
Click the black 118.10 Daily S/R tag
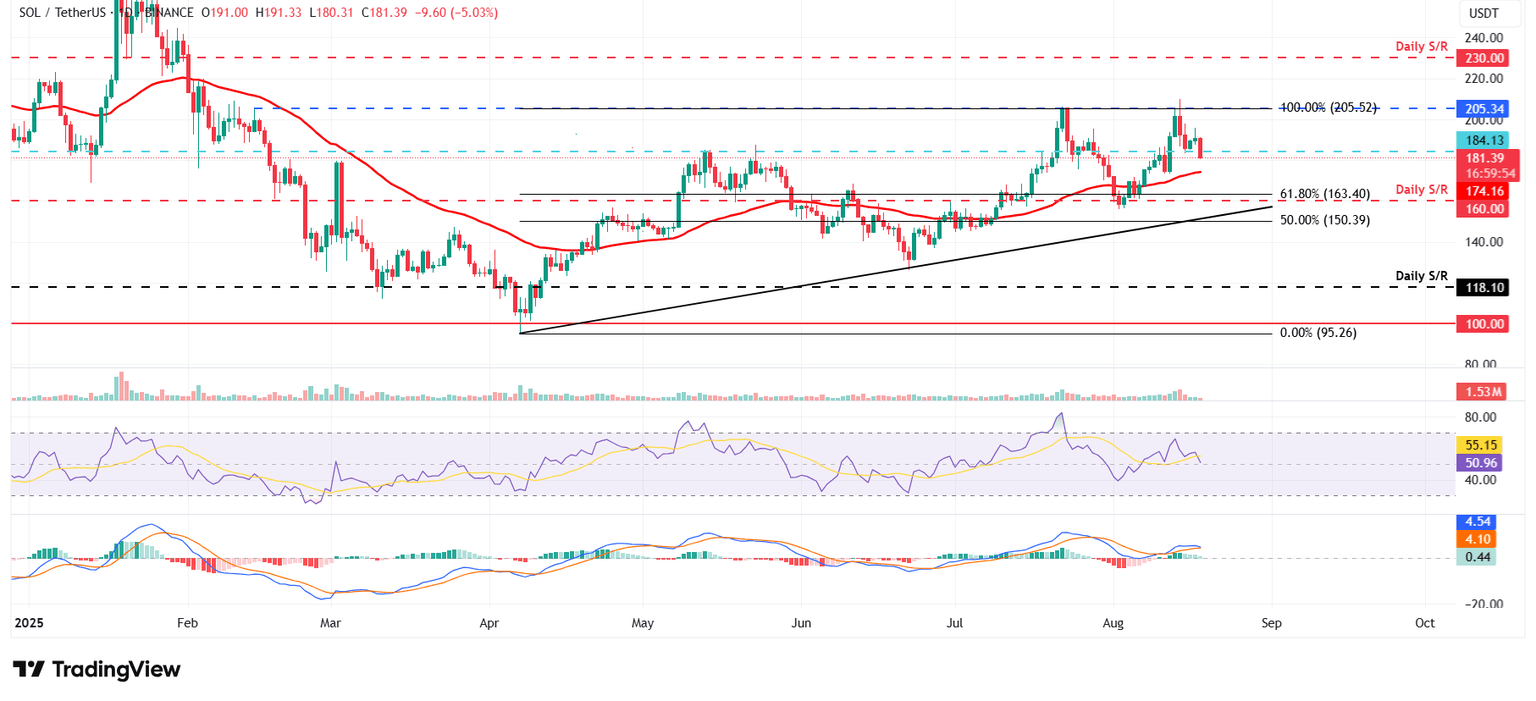tap(1483, 288)
